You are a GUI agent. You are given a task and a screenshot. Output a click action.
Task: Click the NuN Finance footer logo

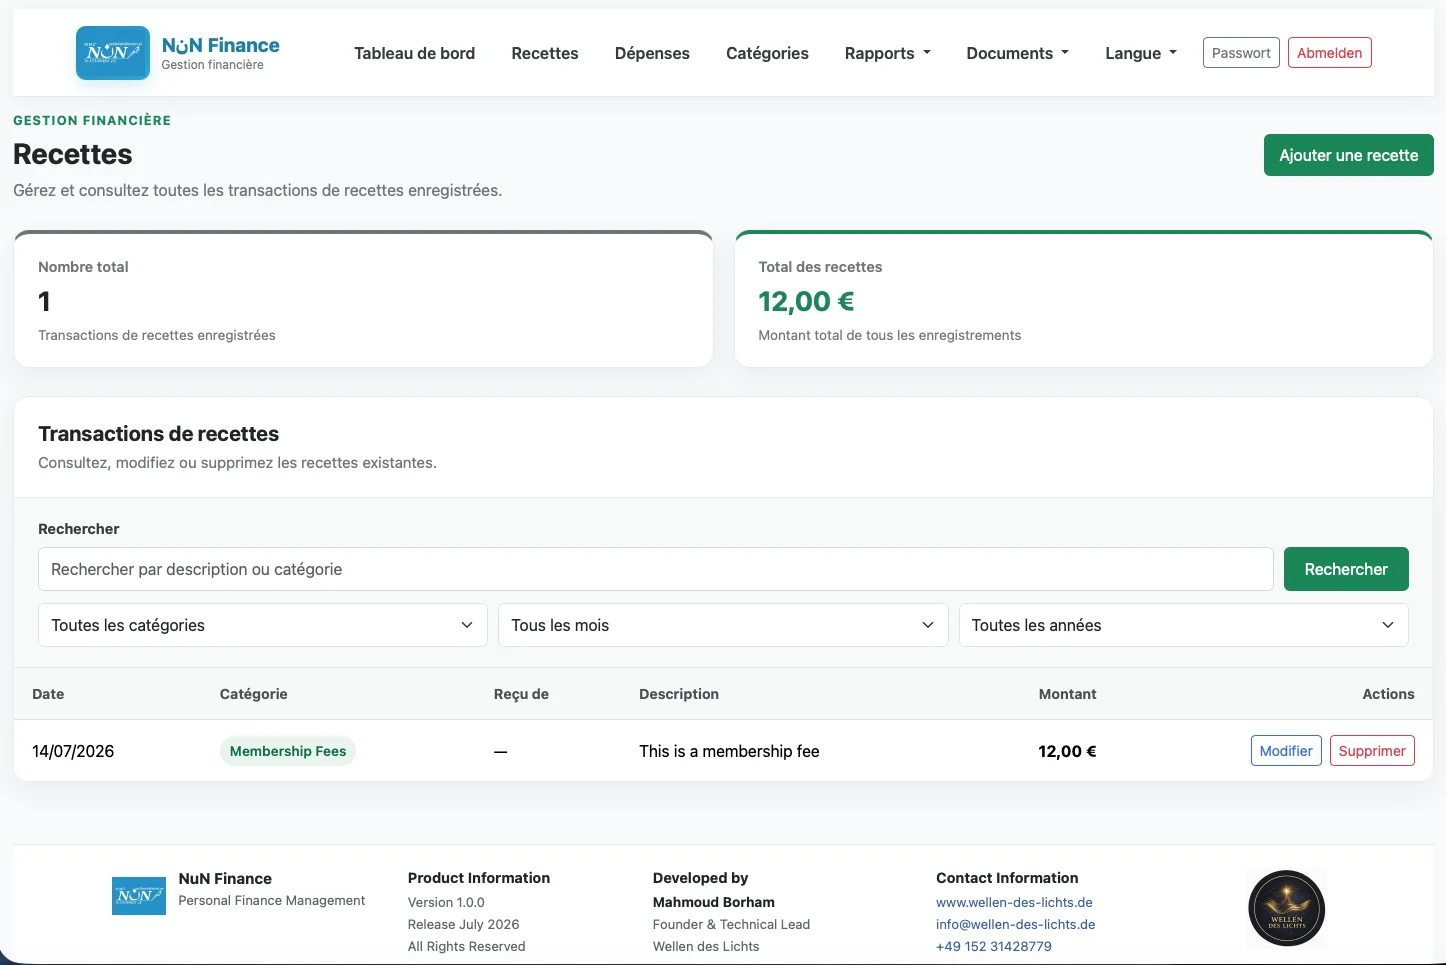pyautogui.click(x=139, y=895)
